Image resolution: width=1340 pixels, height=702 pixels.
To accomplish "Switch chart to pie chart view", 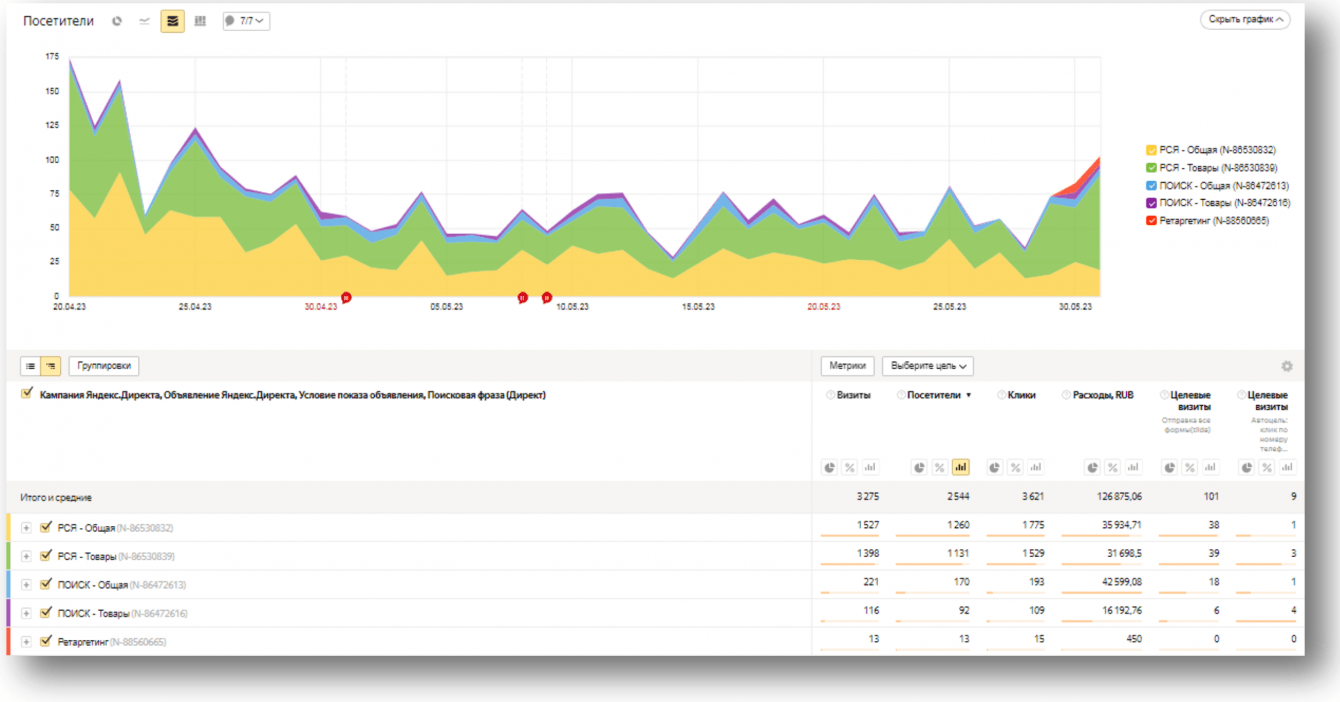I will (x=117, y=21).
